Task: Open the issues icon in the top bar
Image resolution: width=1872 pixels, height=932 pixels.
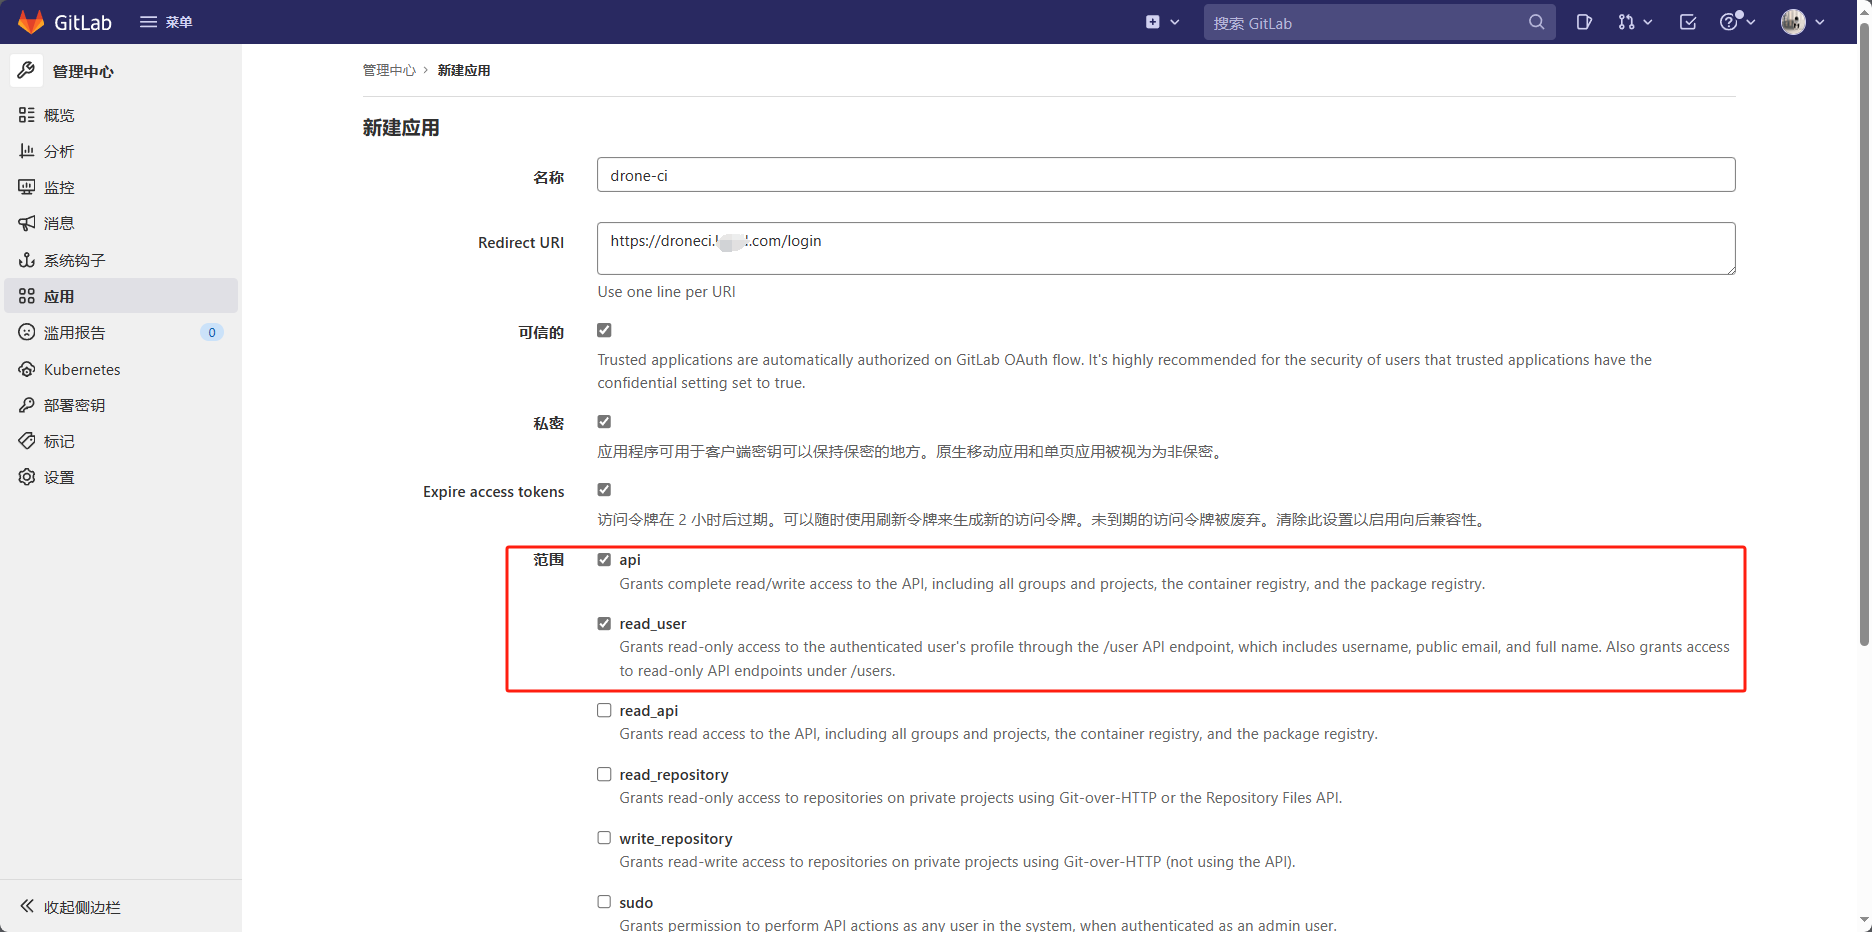Action: click(1584, 21)
